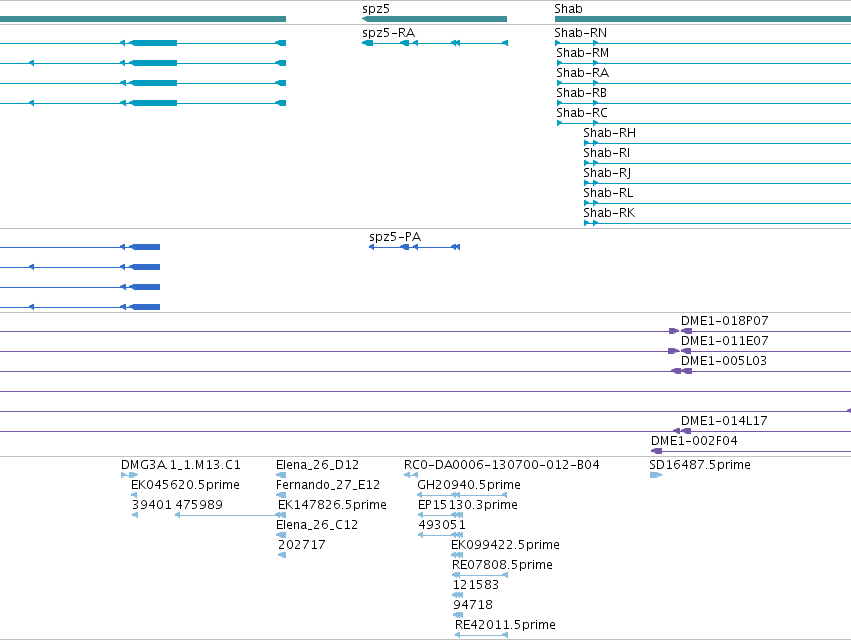Click the Elena_26_D12 label
This screenshot has width=851, height=640.
(317, 465)
